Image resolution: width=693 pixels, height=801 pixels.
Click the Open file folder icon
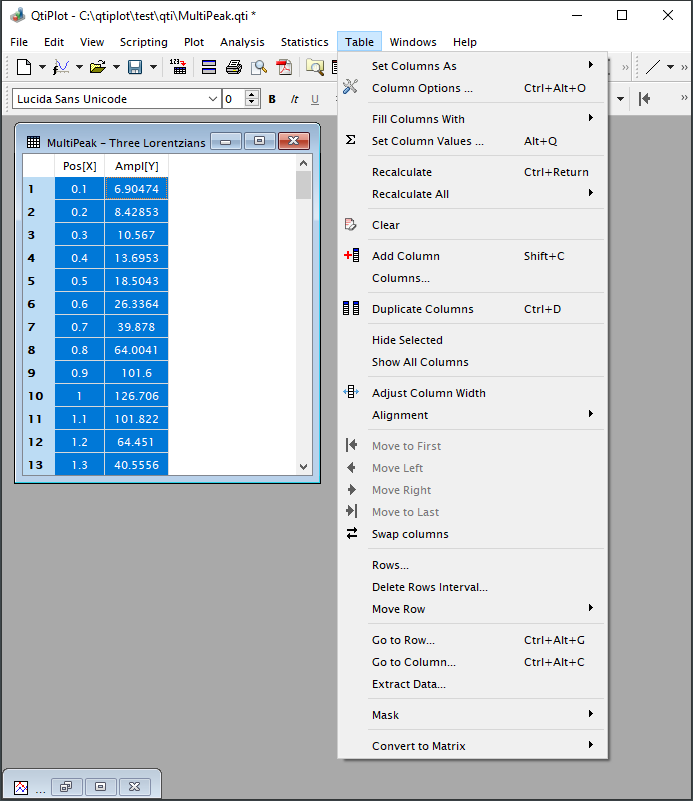tap(97, 67)
